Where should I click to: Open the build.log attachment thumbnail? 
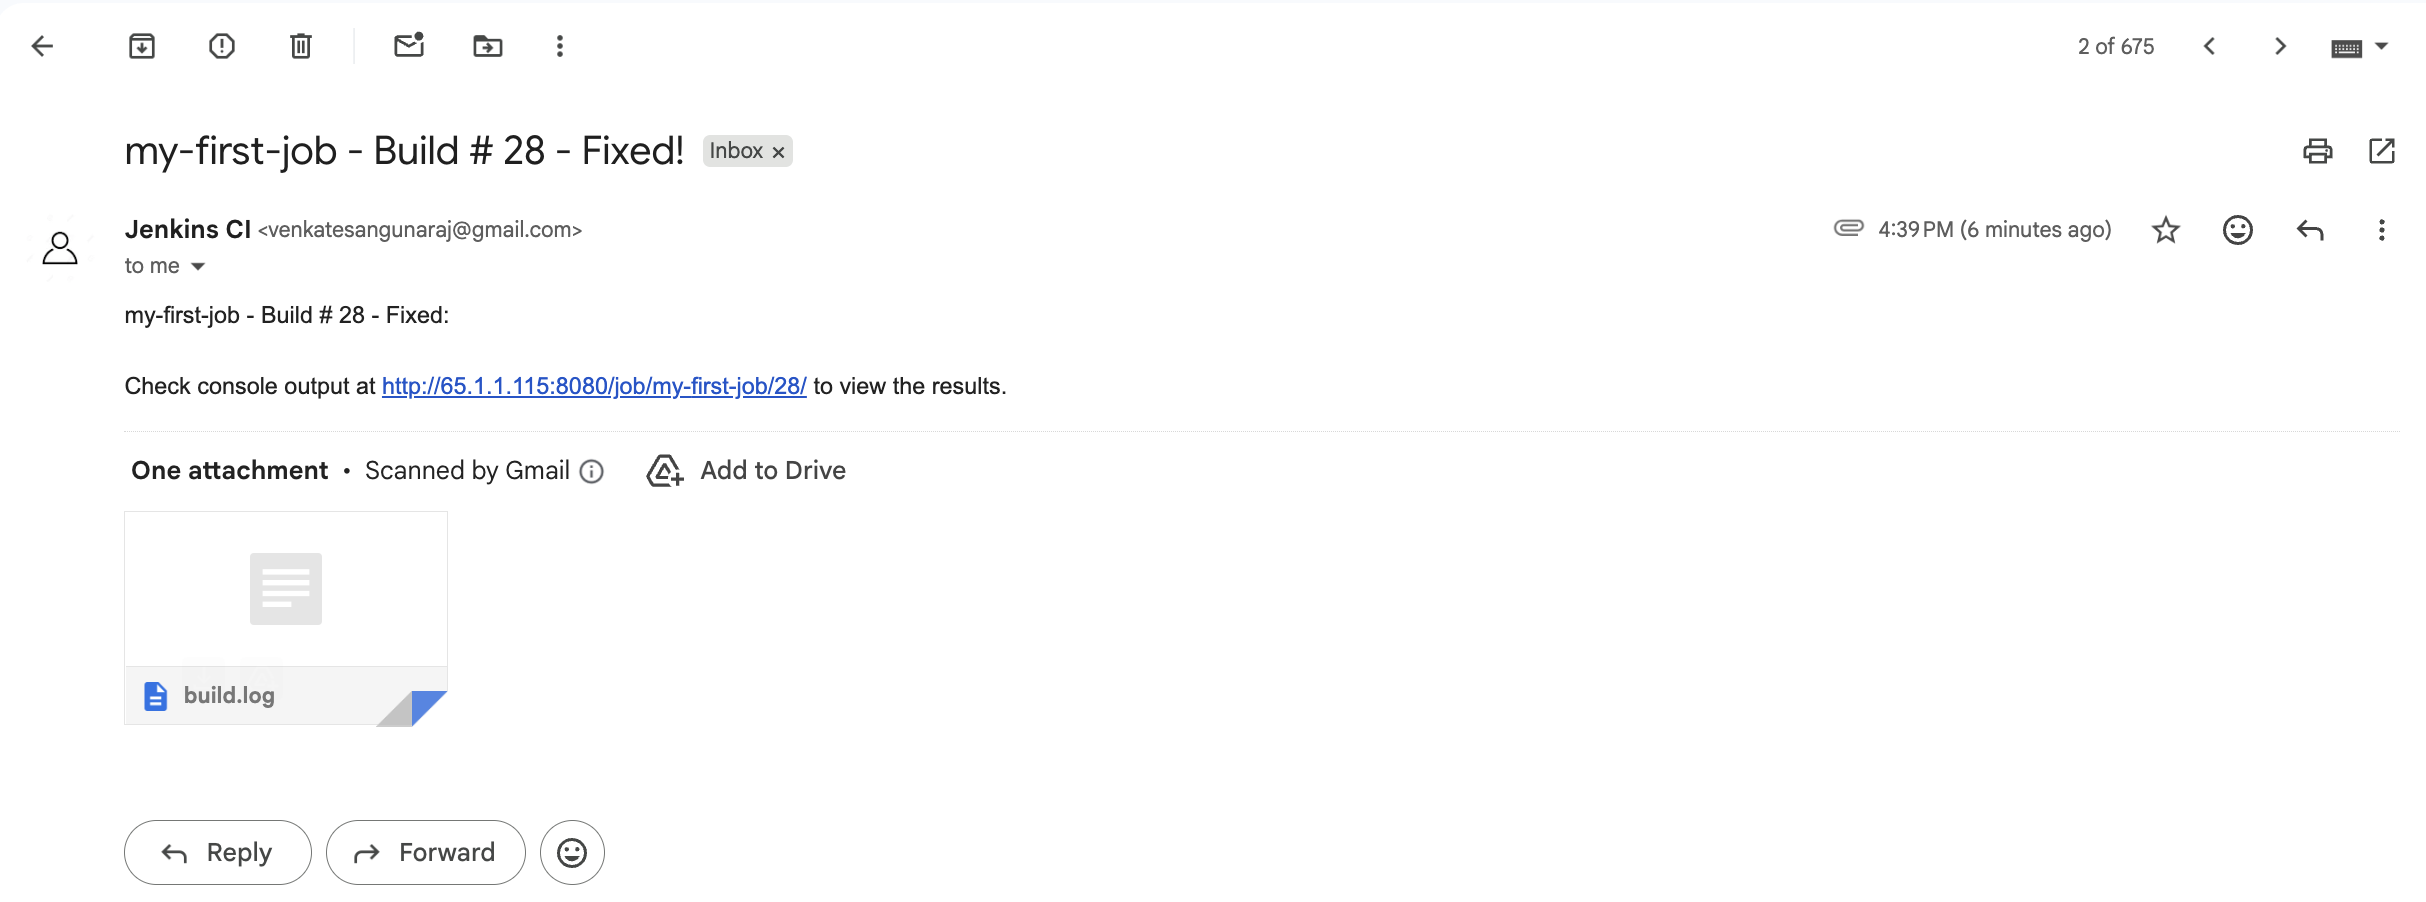[286, 618]
